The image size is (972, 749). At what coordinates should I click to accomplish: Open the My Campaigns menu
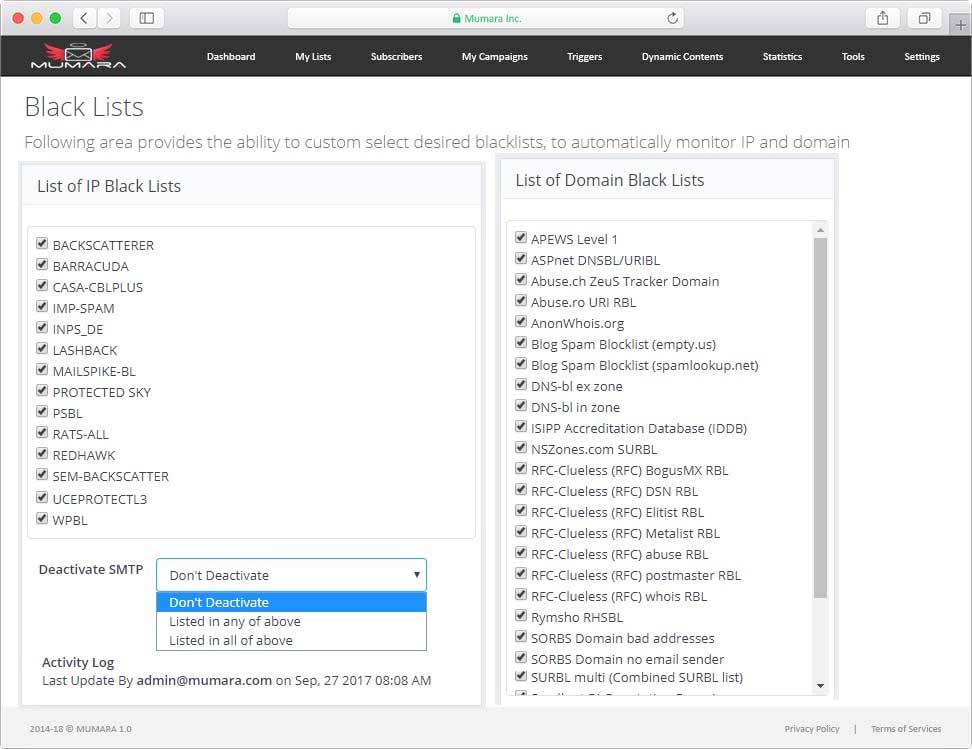click(x=494, y=57)
